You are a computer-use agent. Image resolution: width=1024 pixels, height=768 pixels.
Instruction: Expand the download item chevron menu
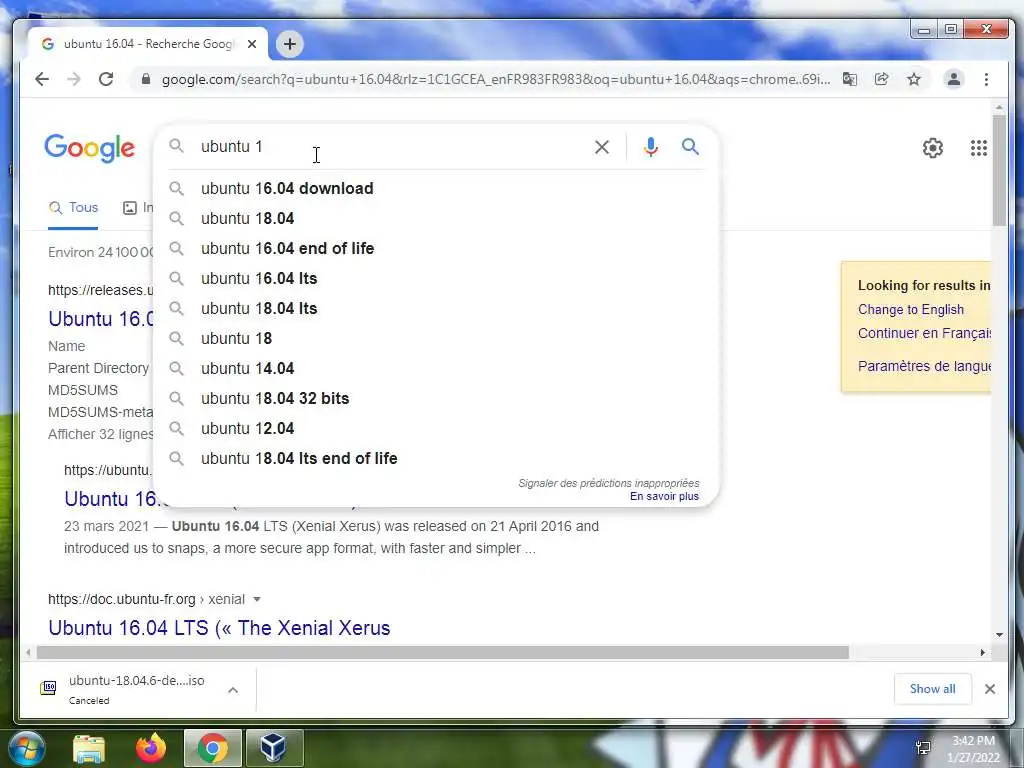tap(233, 690)
